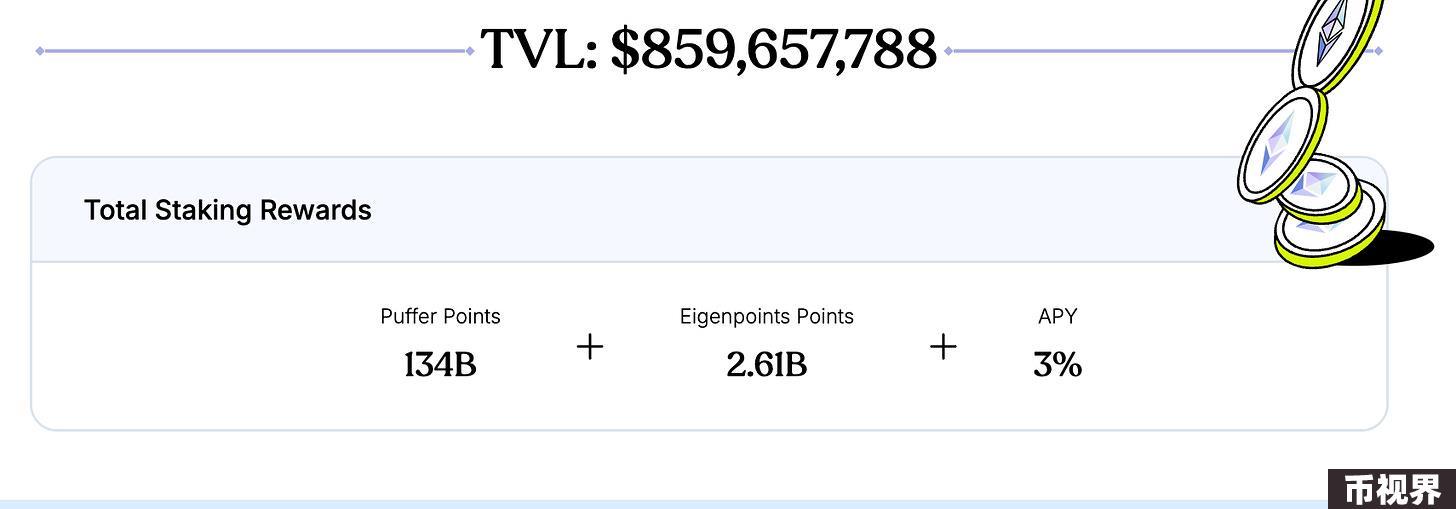The width and height of the screenshot is (1456, 509).
Task: Click the APY label
Action: coord(1057,316)
